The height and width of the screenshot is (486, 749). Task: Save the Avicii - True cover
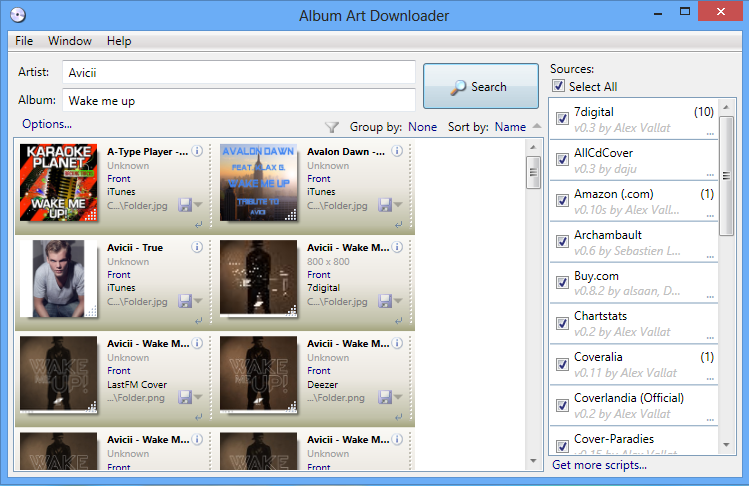[x=185, y=301]
